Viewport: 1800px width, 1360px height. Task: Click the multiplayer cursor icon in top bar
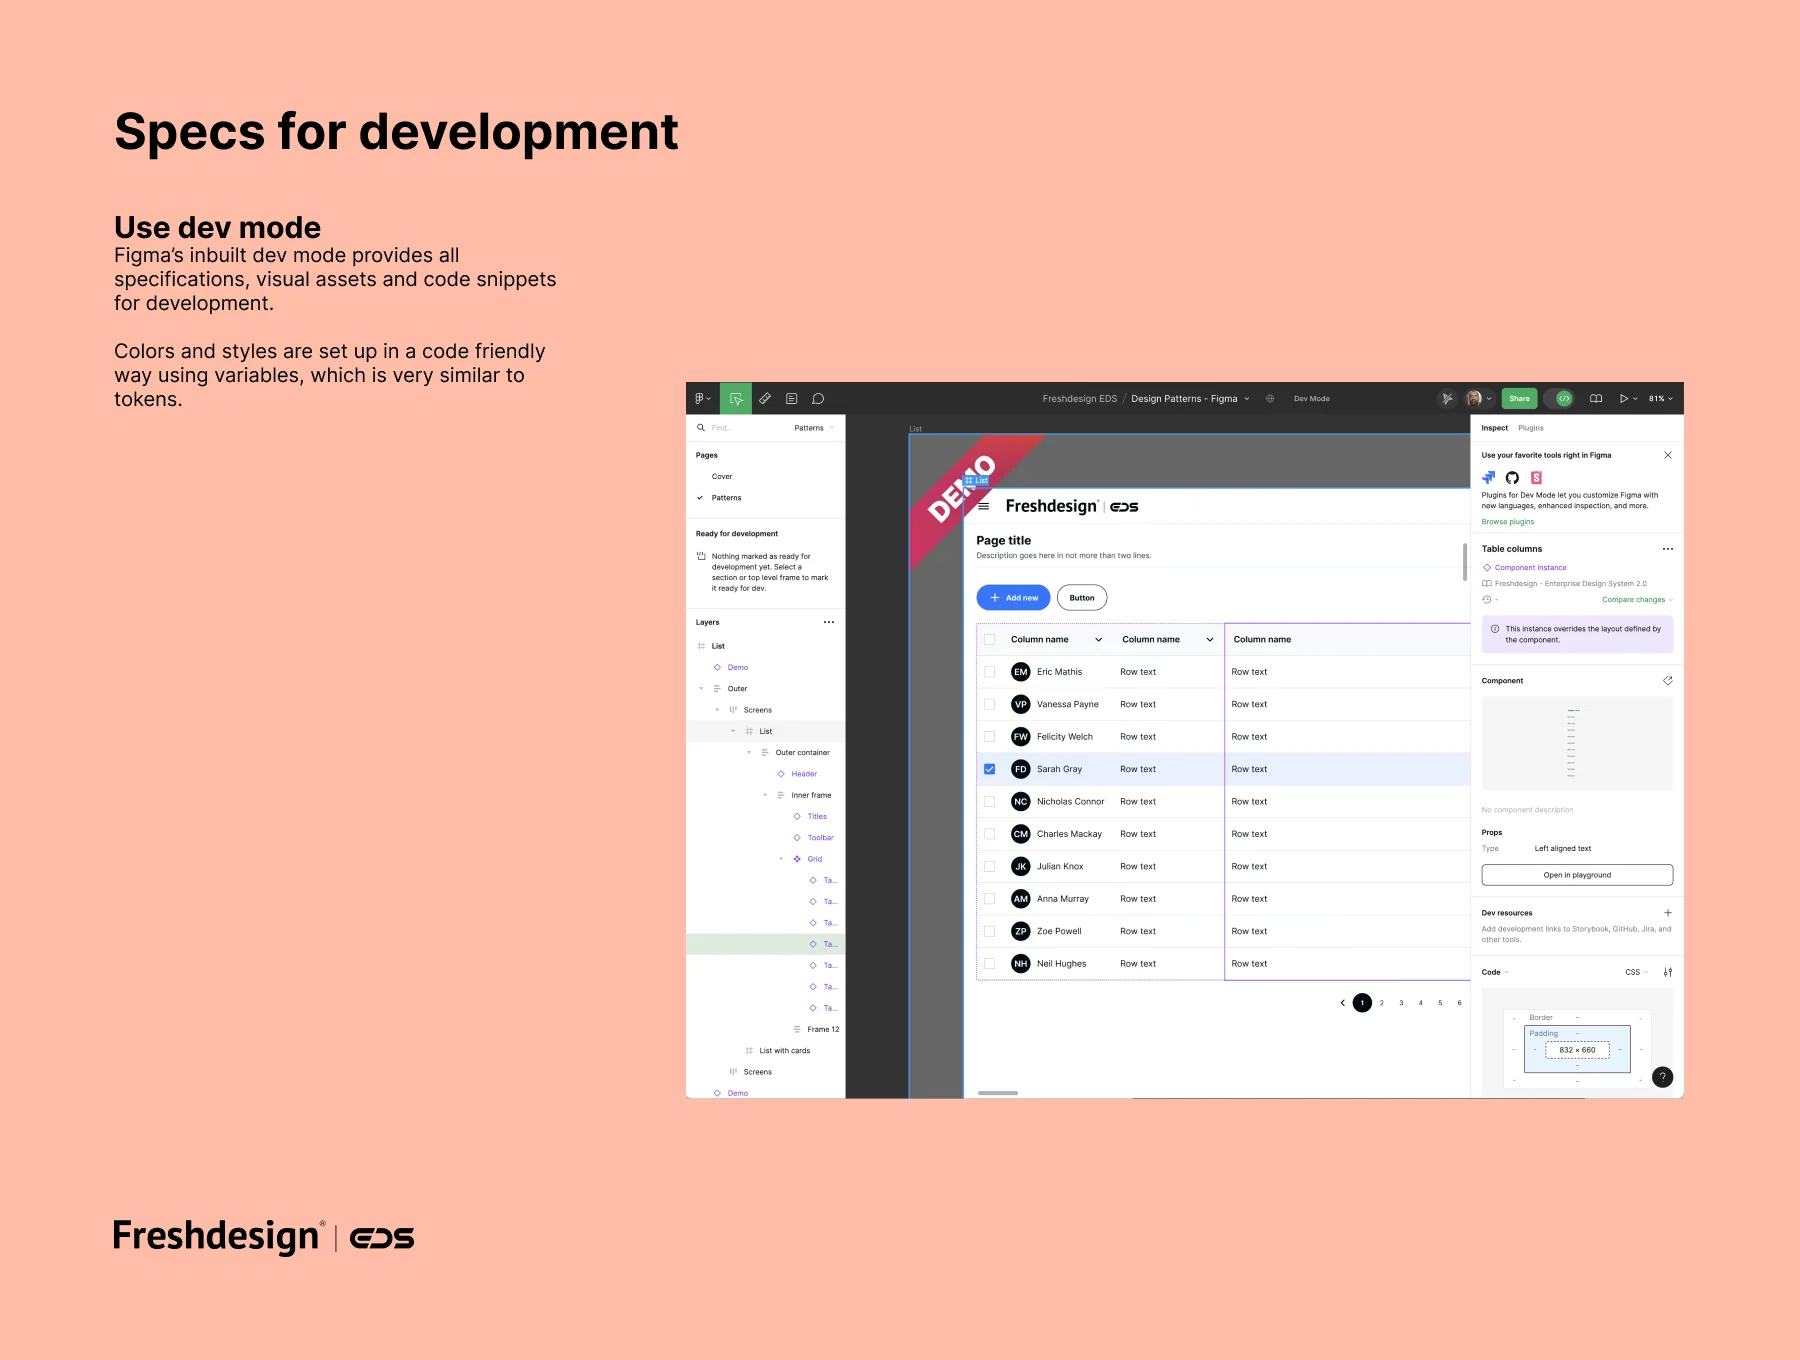[x=1447, y=398]
